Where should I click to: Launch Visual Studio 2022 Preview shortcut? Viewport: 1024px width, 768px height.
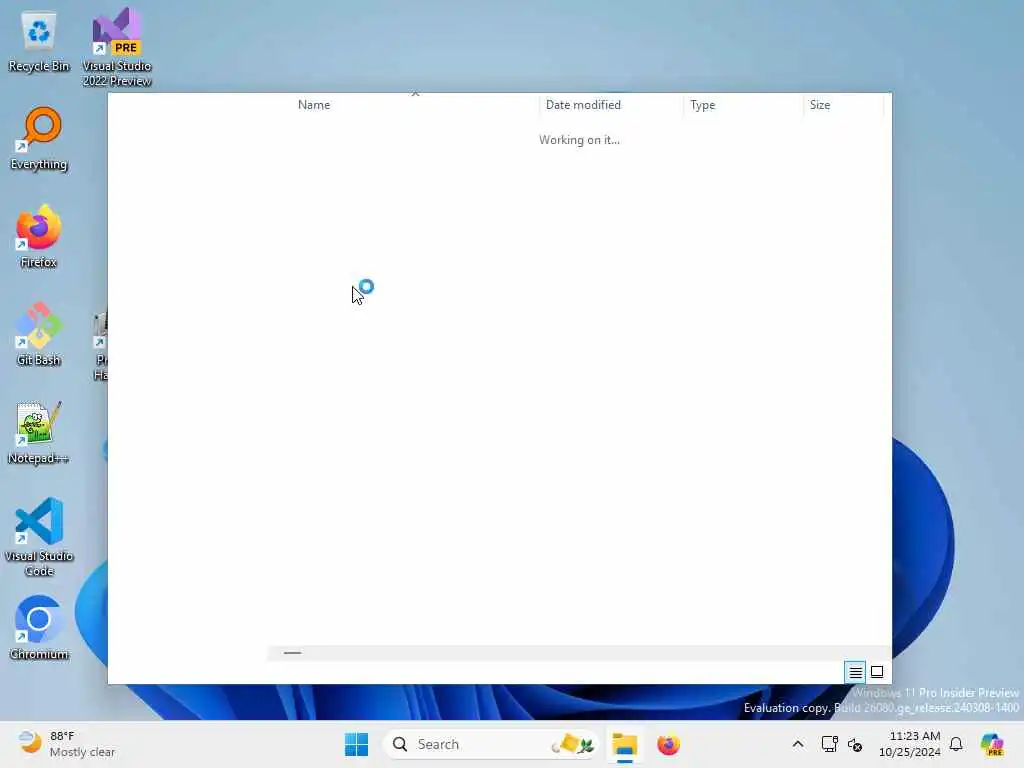click(117, 47)
